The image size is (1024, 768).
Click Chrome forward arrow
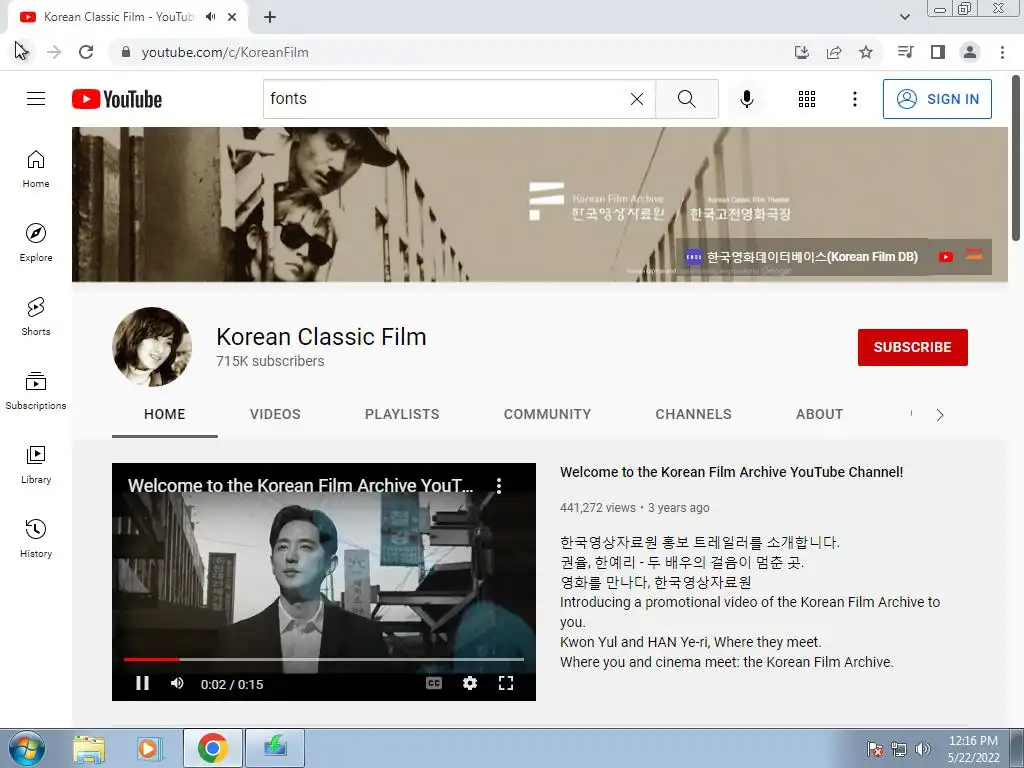54,52
